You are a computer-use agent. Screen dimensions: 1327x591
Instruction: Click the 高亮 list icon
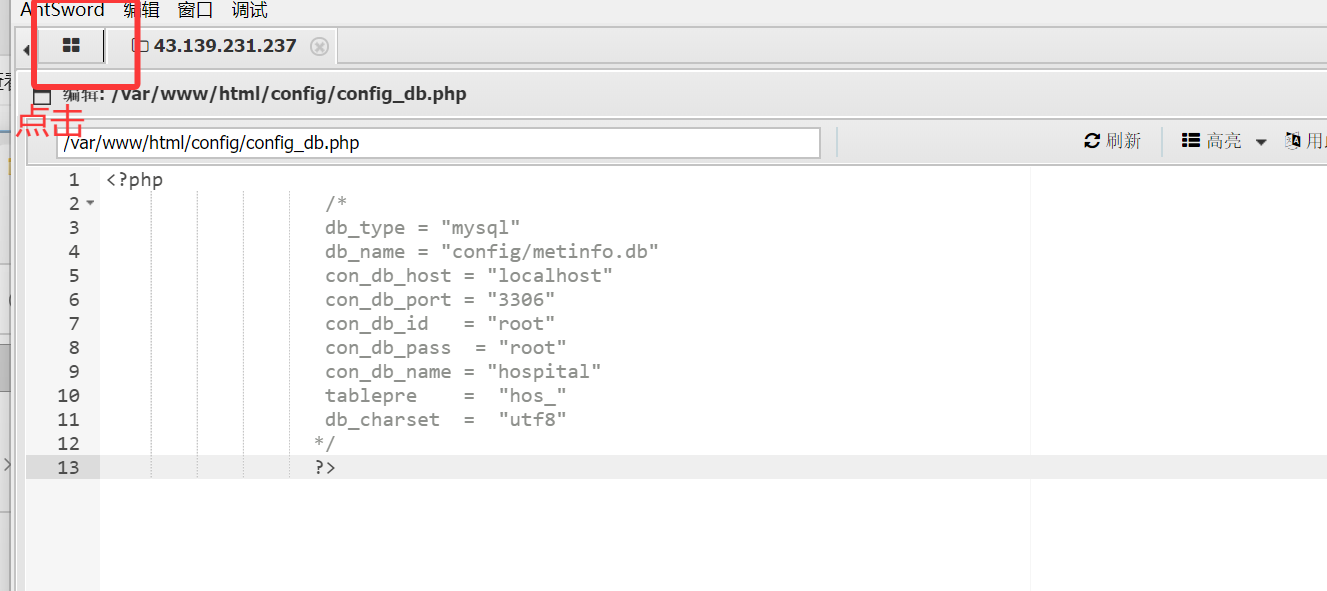coord(1191,141)
